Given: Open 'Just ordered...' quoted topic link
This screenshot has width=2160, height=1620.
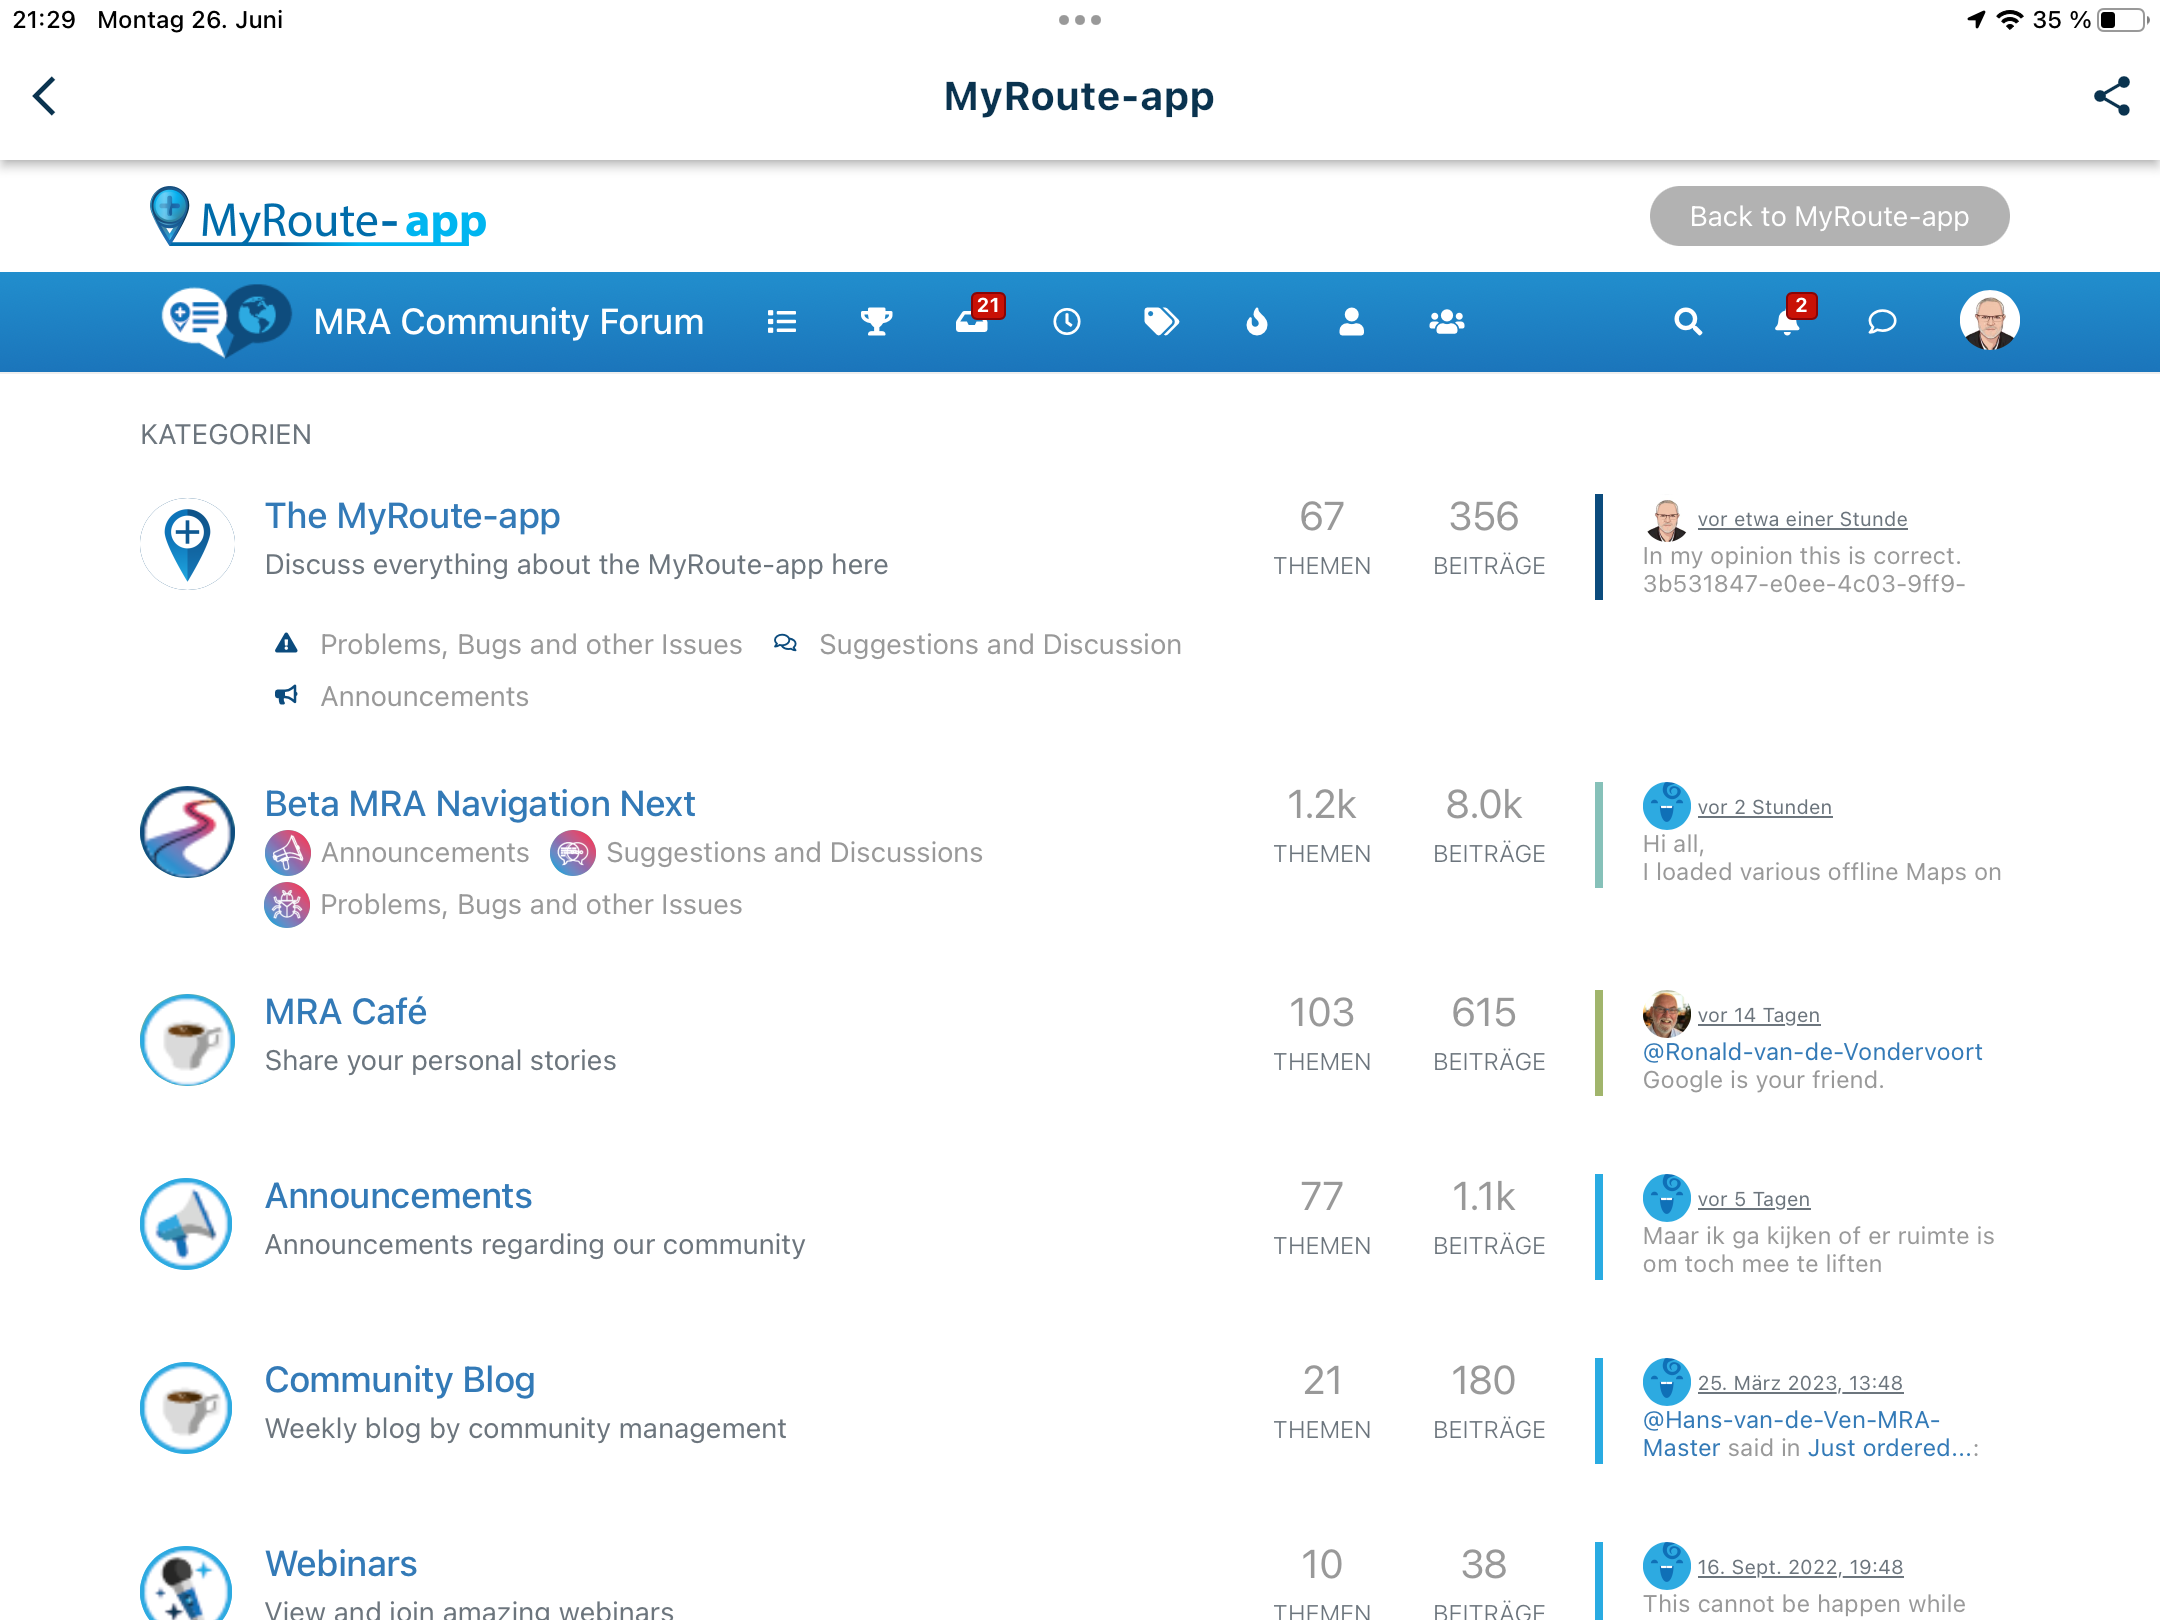Looking at the screenshot, I should click(1890, 1448).
